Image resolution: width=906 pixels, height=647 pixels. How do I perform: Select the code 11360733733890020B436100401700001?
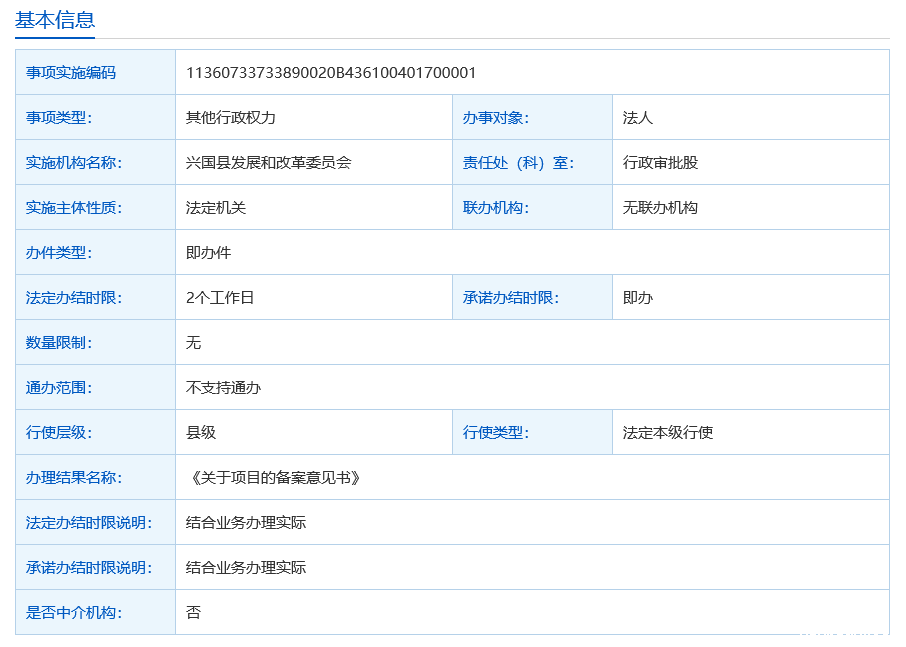[331, 73]
